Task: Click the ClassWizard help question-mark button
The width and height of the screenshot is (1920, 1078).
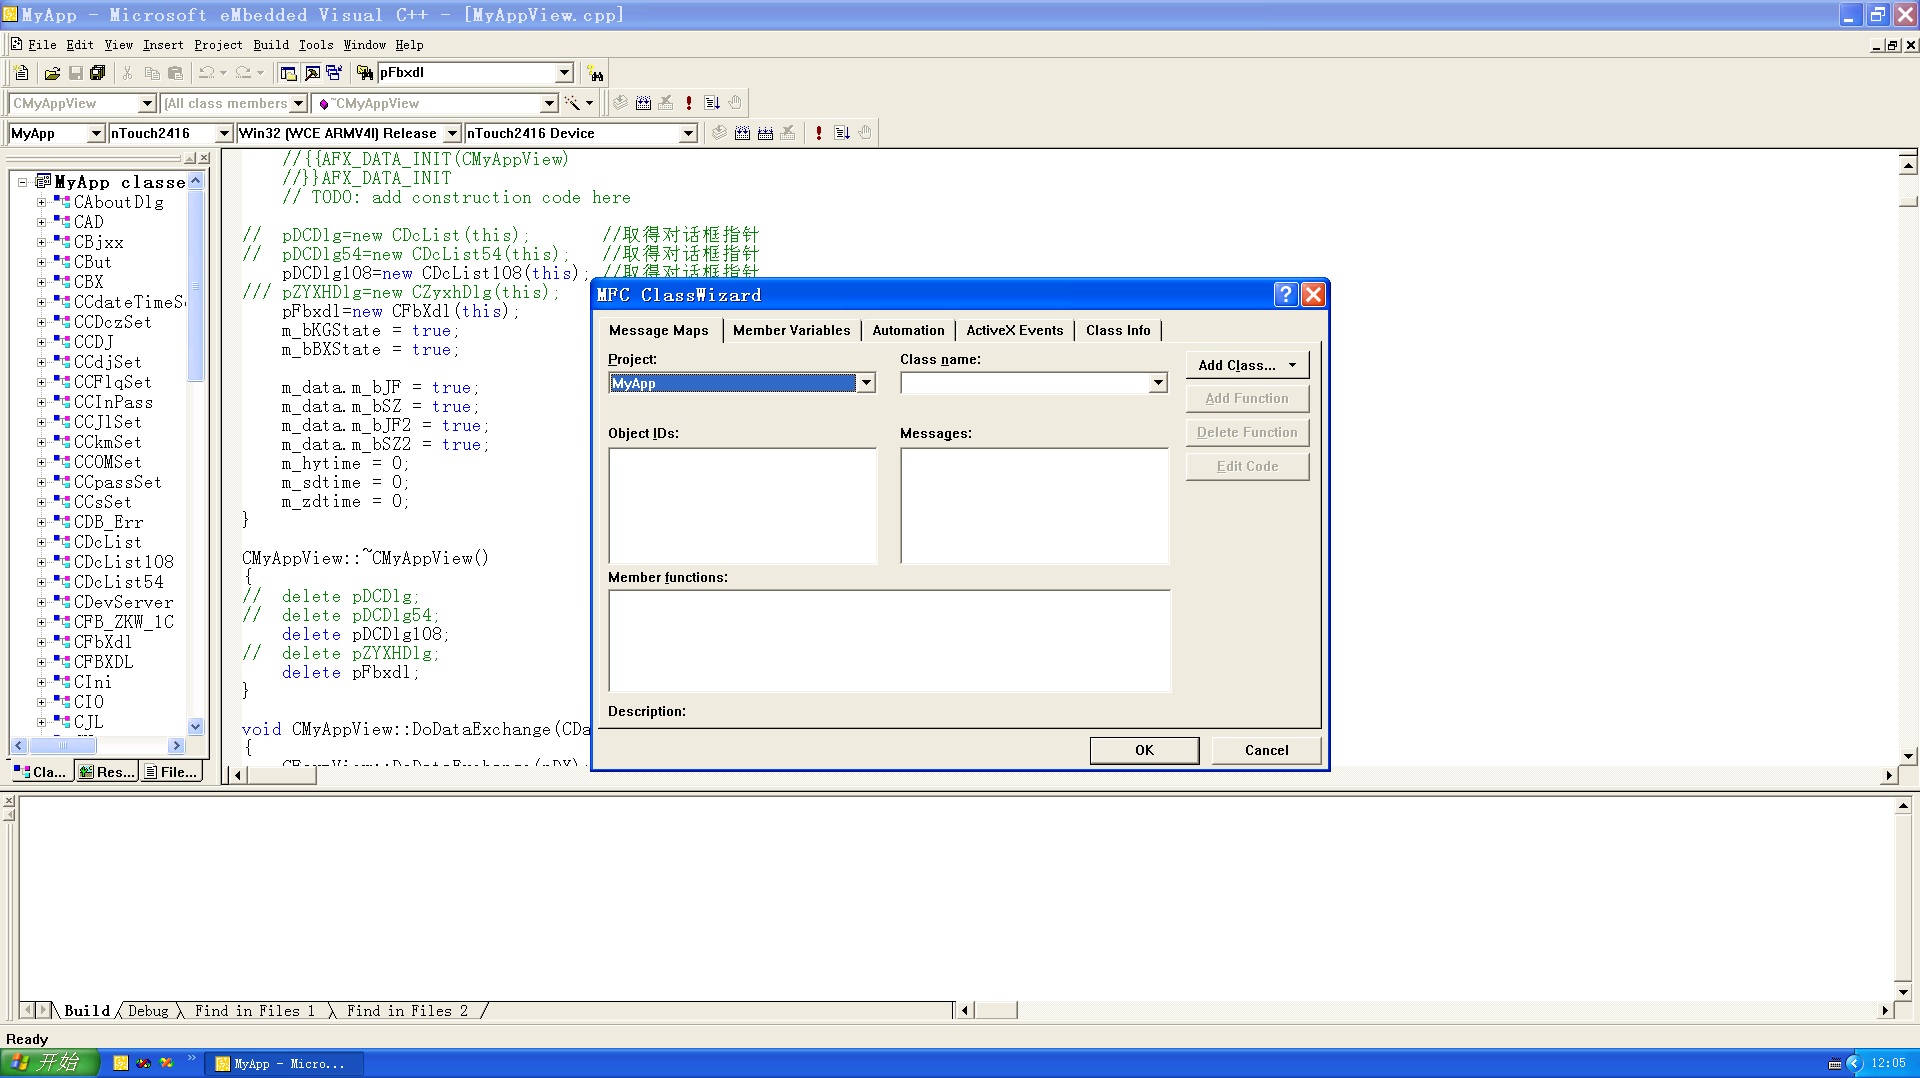Action: [x=1286, y=294]
